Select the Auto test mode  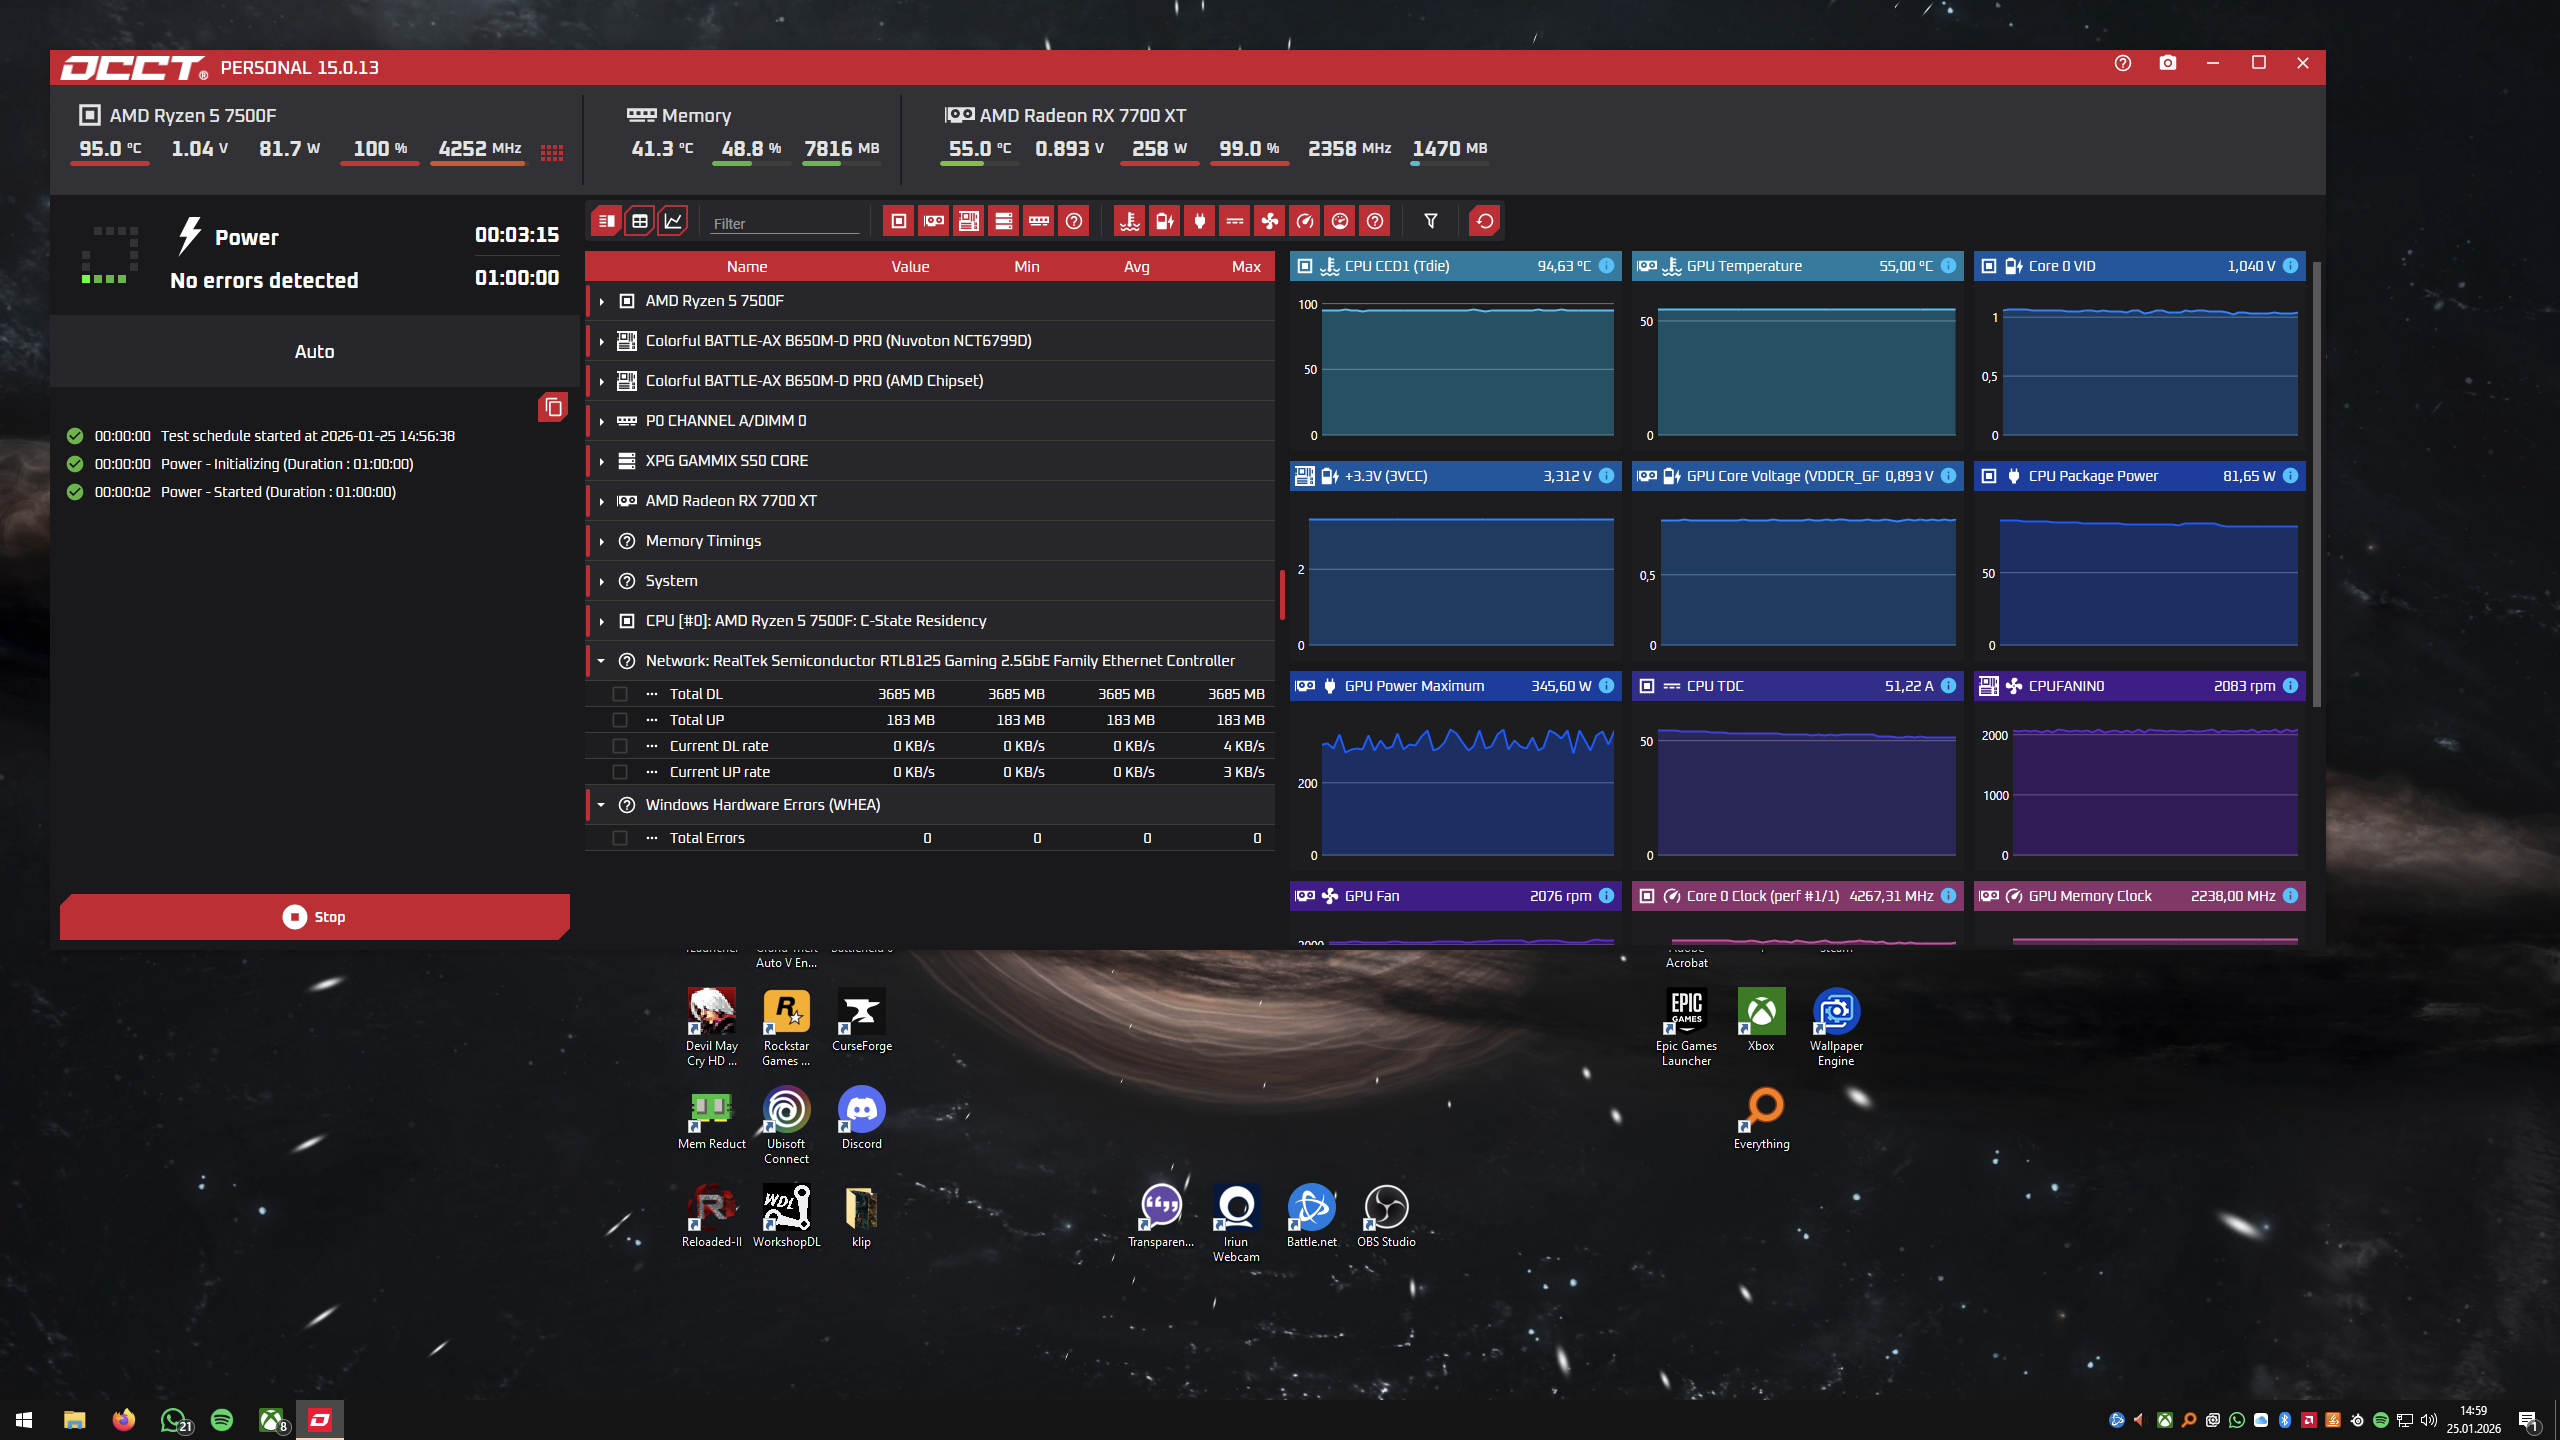pyautogui.click(x=314, y=352)
